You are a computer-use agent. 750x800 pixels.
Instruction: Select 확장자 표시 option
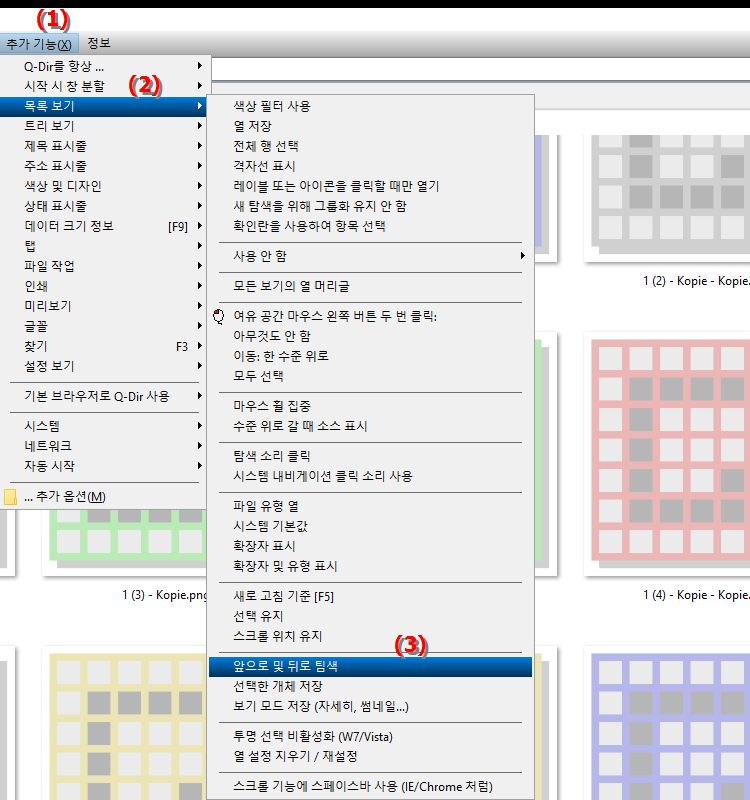click(370, 546)
